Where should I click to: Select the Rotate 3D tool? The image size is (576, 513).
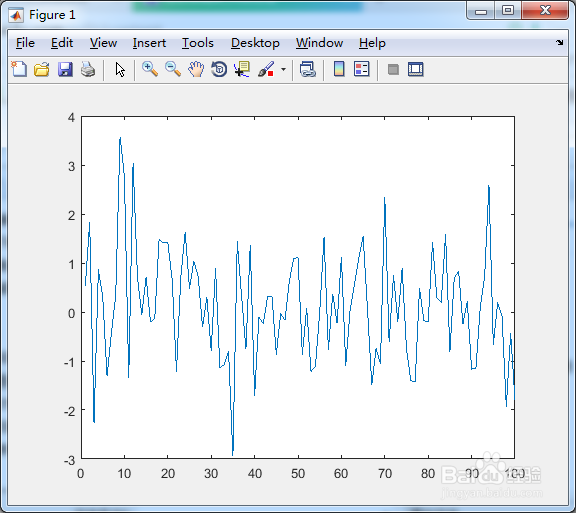(x=219, y=69)
